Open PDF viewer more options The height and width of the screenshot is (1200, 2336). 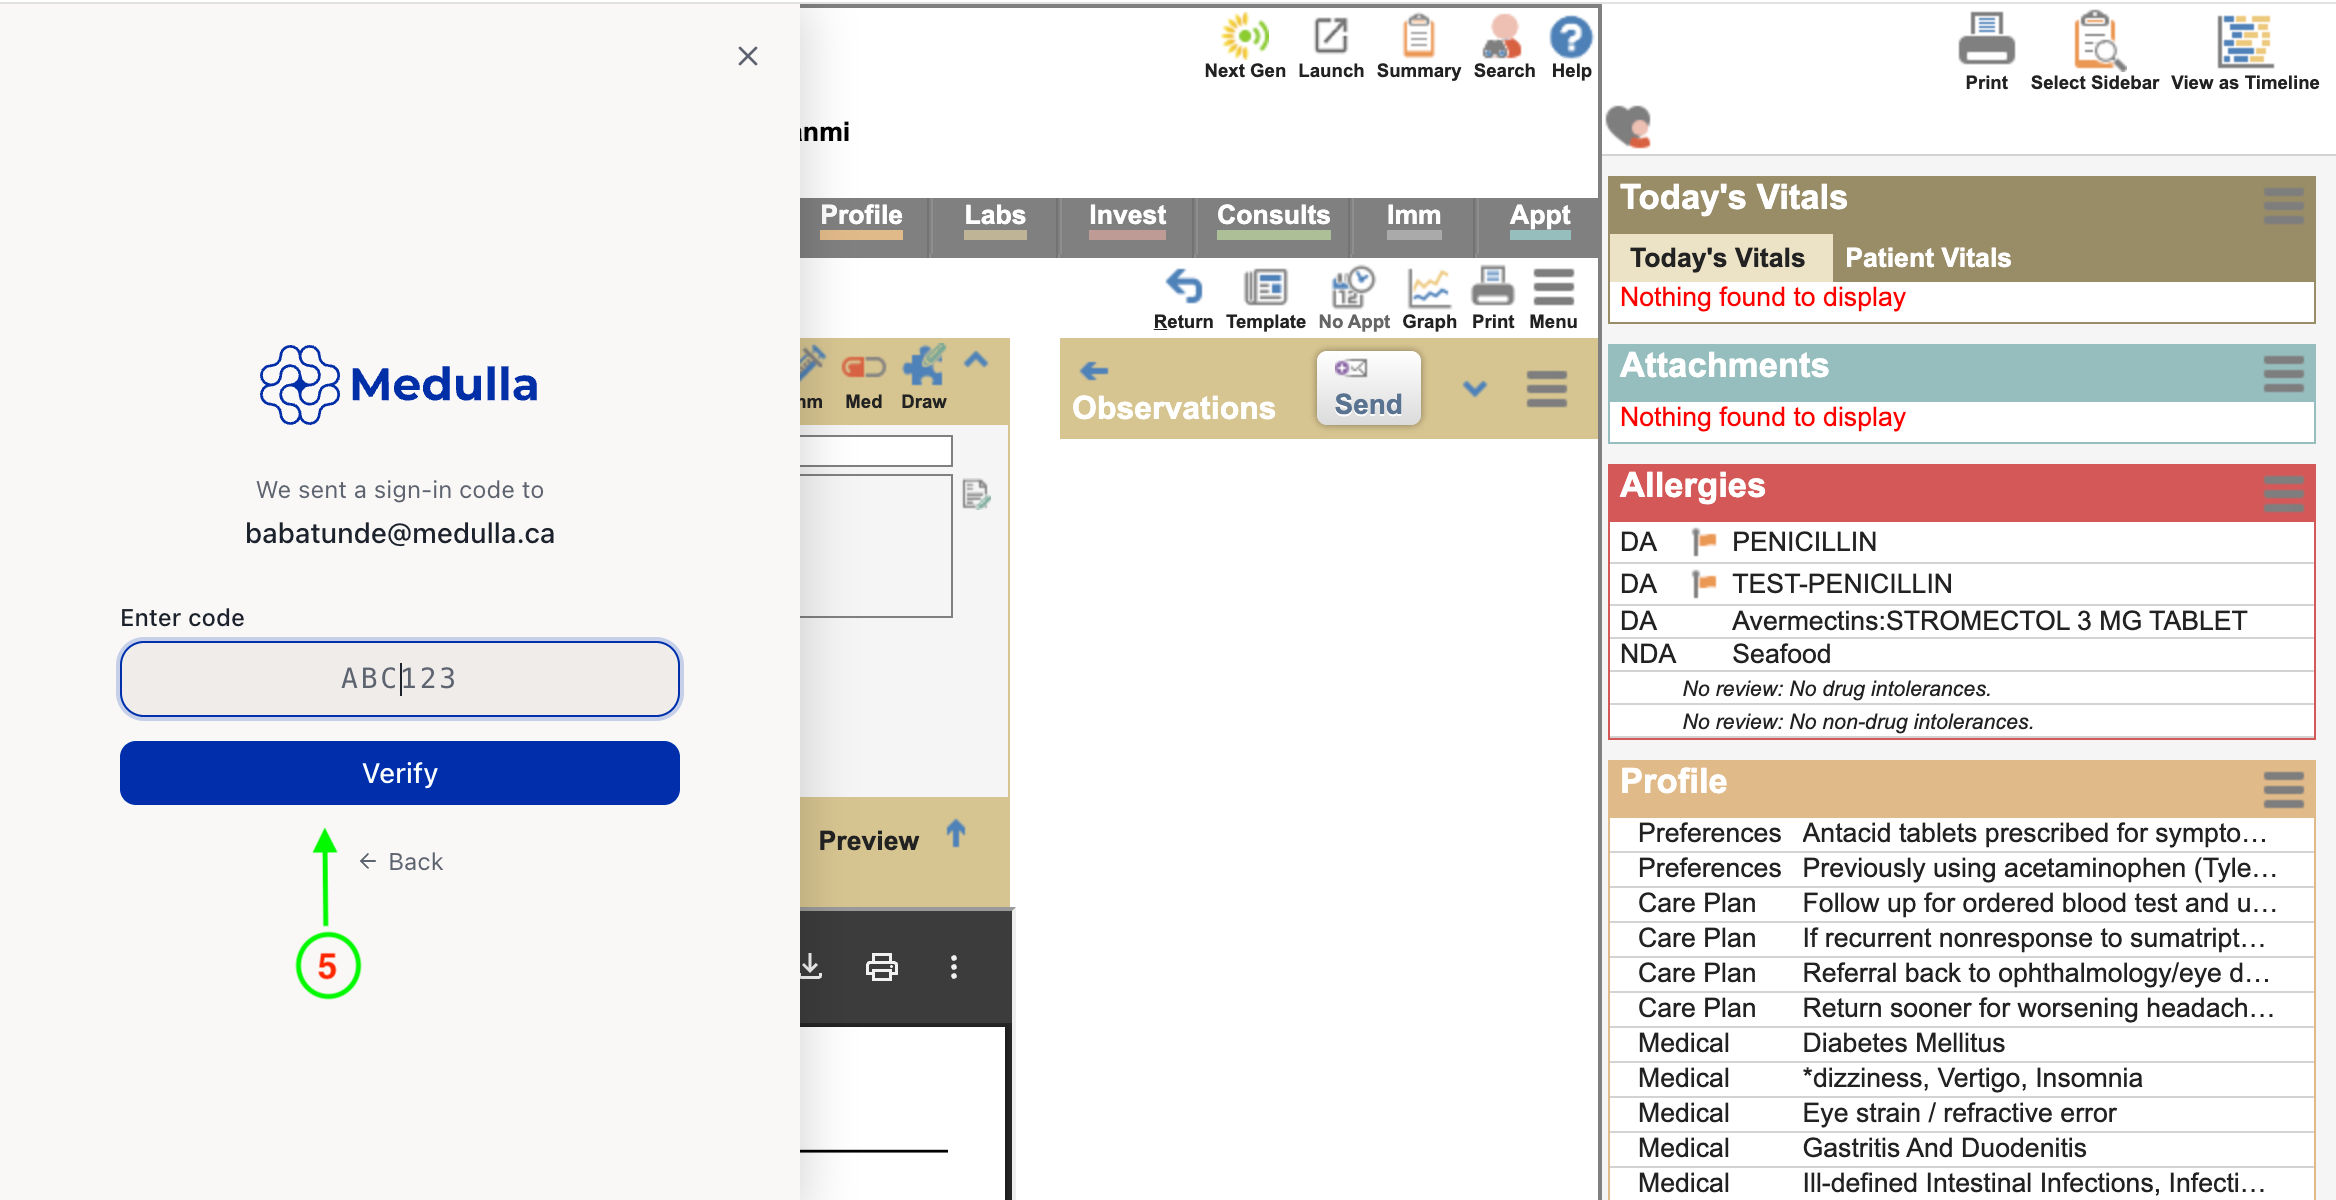tap(954, 967)
